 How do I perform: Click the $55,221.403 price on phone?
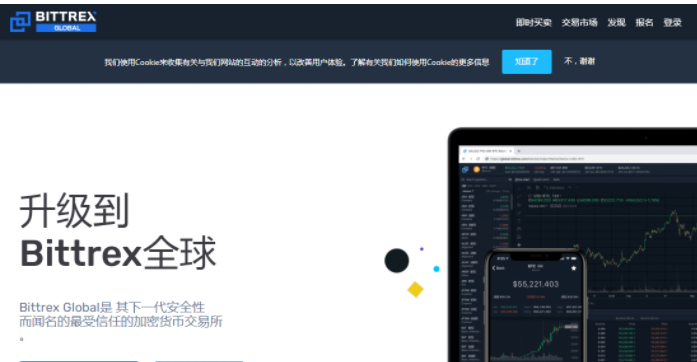tap(536, 284)
